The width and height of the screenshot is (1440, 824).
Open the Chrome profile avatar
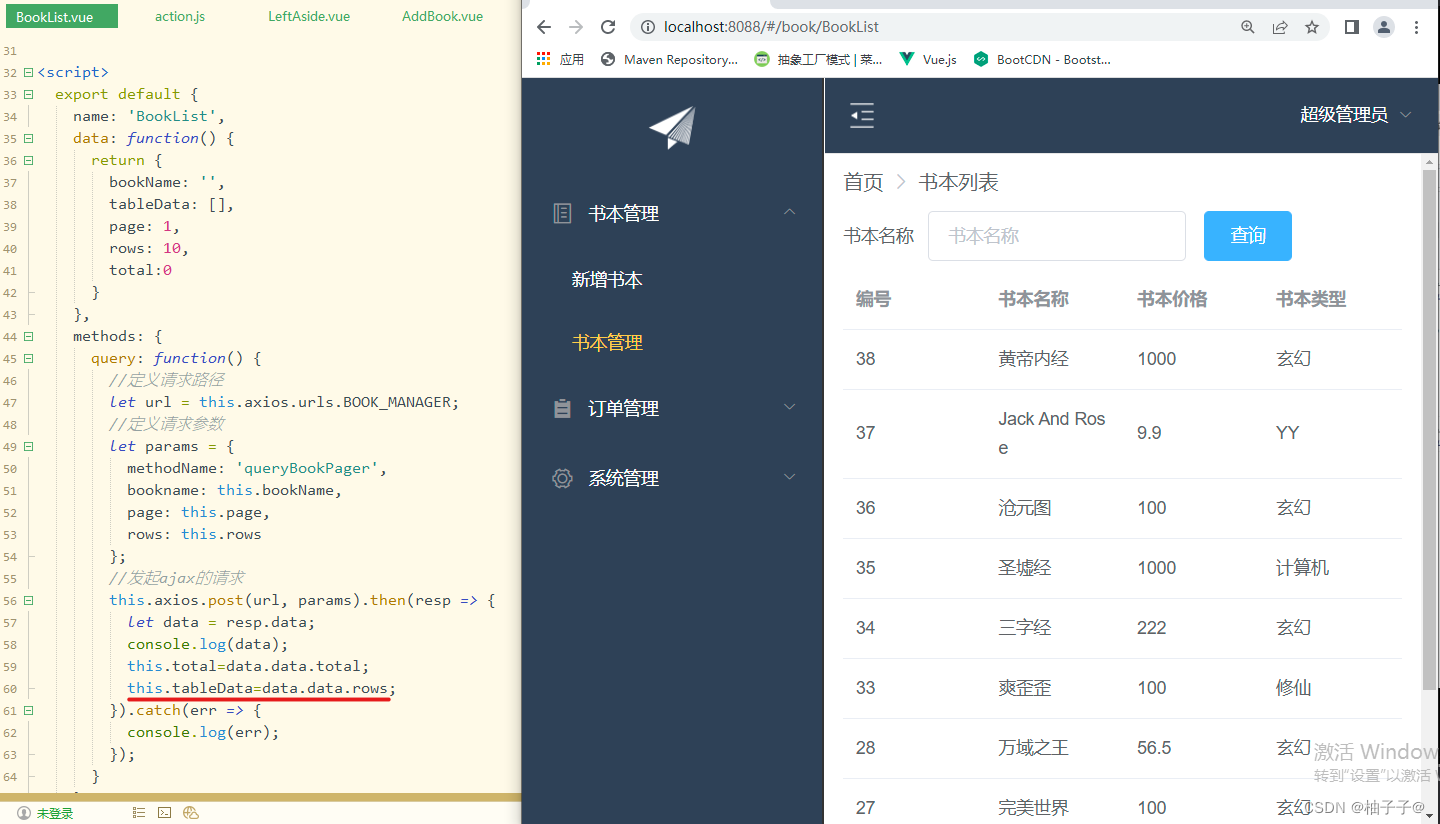coord(1384,27)
